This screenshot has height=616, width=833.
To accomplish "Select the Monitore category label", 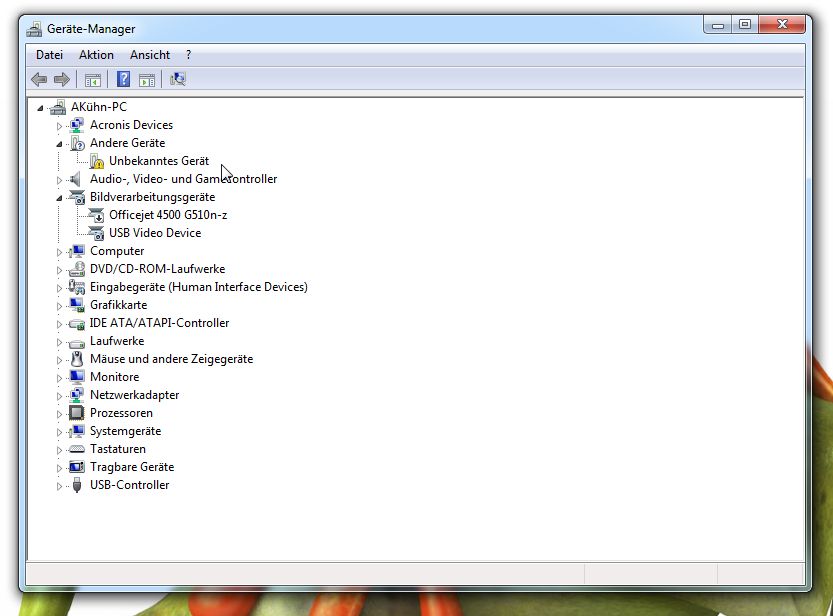I will pyautogui.click(x=115, y=377).
